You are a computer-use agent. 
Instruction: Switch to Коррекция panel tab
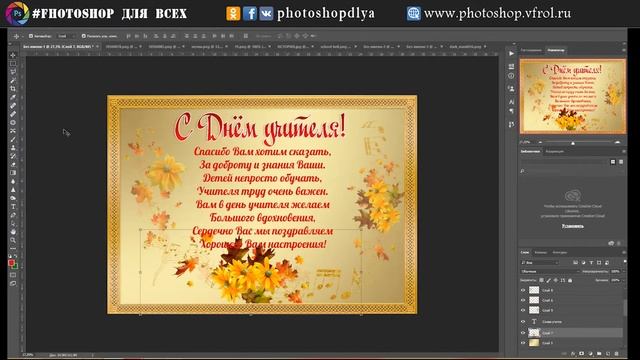tap(555, 151)
